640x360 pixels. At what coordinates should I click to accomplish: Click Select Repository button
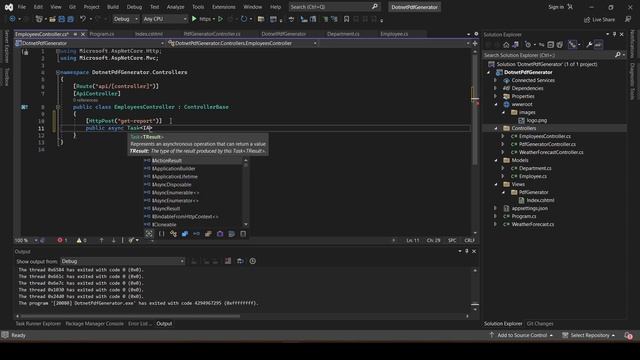[588, 335]
